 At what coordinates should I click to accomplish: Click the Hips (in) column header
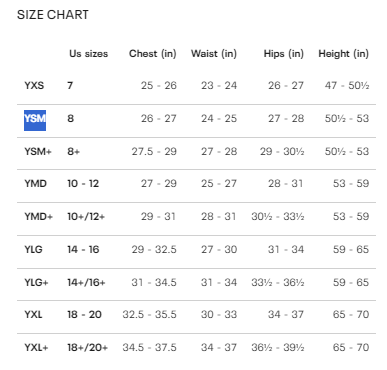pos(284,54)
